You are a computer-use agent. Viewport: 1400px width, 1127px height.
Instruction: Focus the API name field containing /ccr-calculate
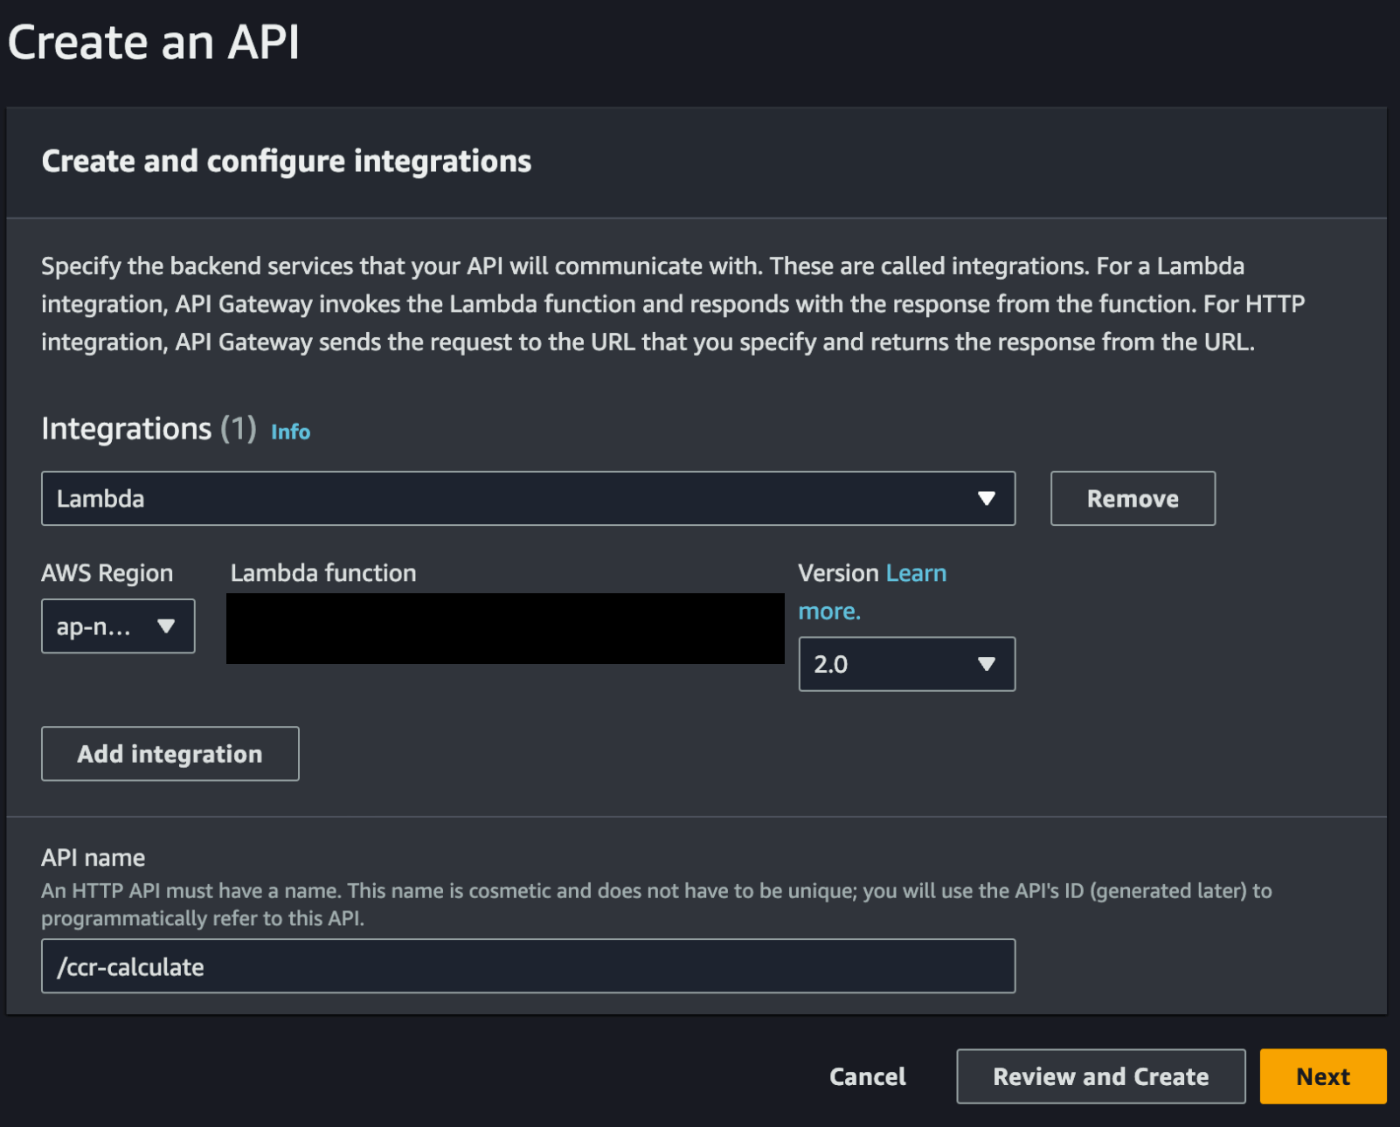[527, 966]
